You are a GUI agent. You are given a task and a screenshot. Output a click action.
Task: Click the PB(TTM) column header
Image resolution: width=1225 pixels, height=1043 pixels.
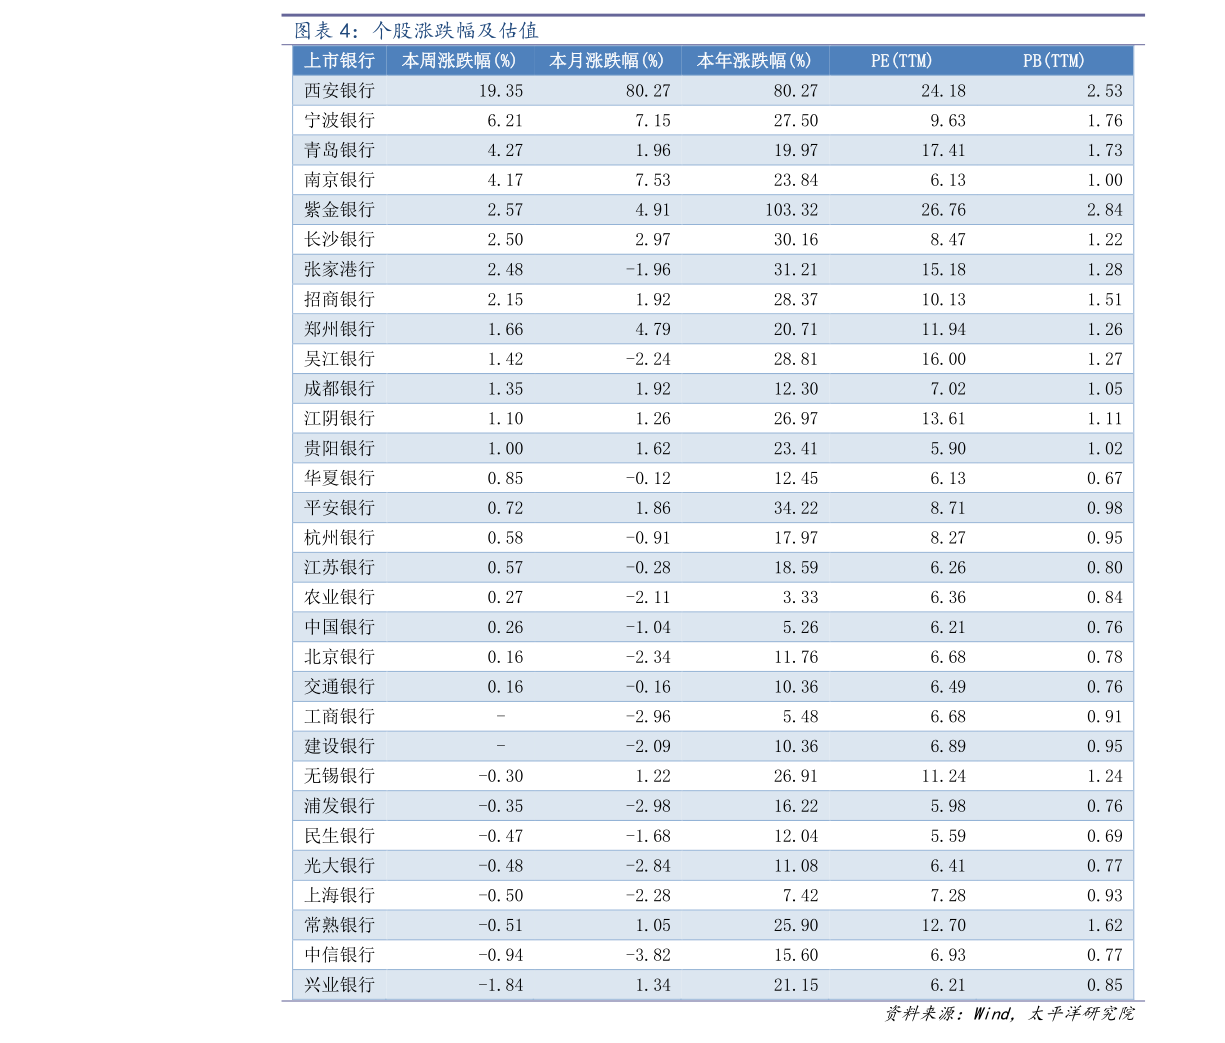1053,61
